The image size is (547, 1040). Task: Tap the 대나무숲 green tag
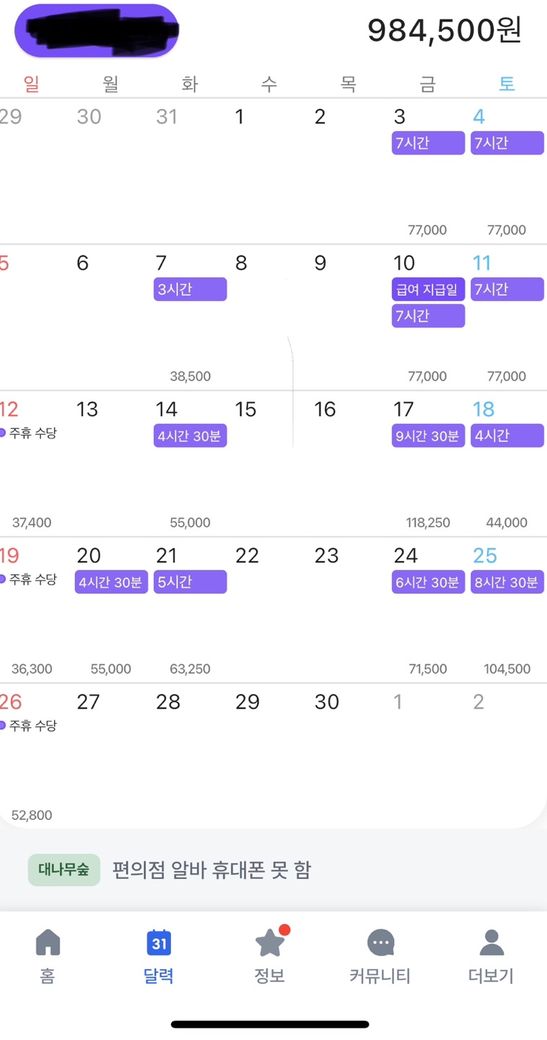(64, 870)
